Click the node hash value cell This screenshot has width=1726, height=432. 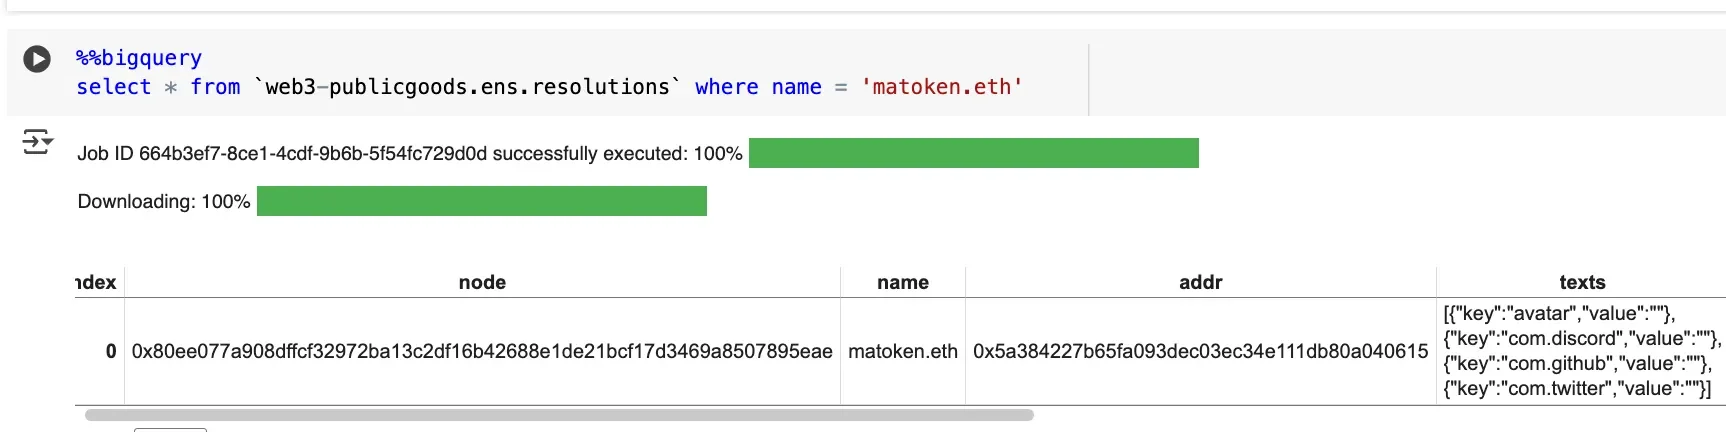(x=482, y=352)
